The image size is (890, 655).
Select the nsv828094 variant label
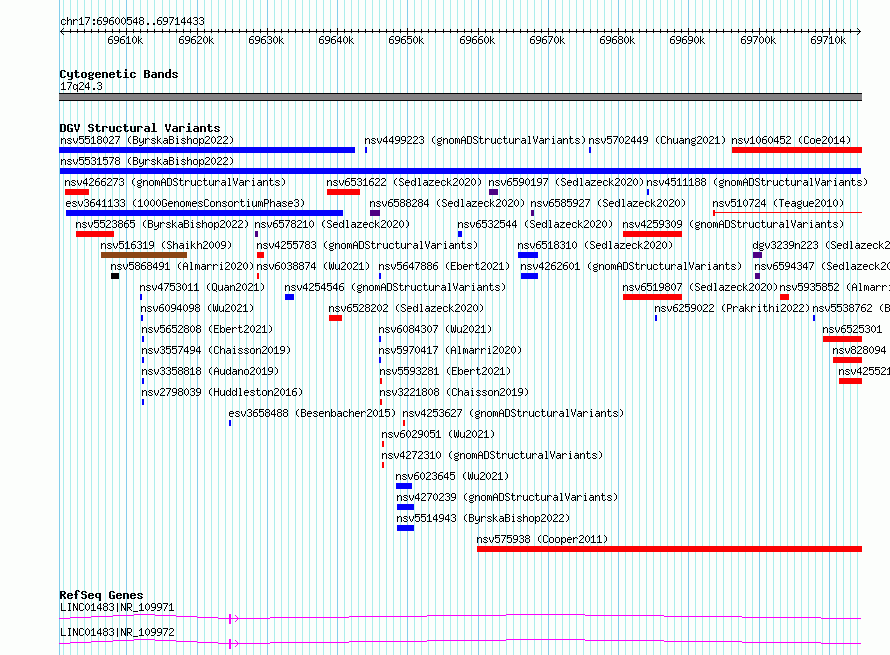(x=859, y=350)
